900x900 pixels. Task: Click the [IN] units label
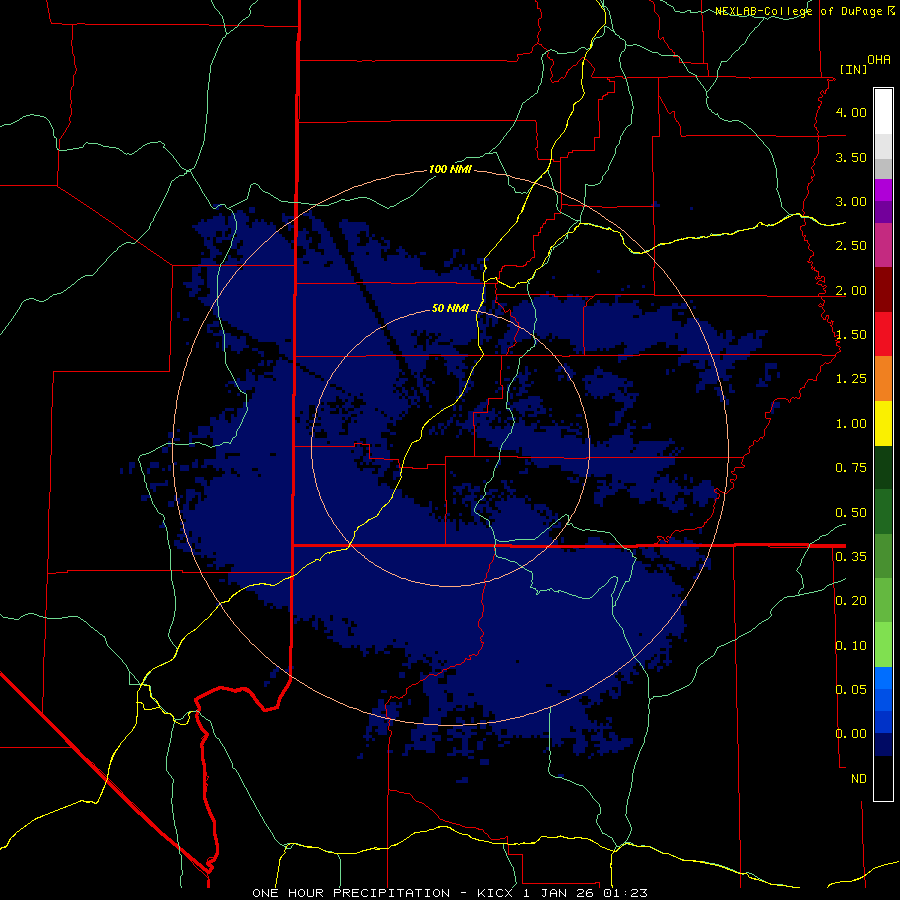pos(853,69)
